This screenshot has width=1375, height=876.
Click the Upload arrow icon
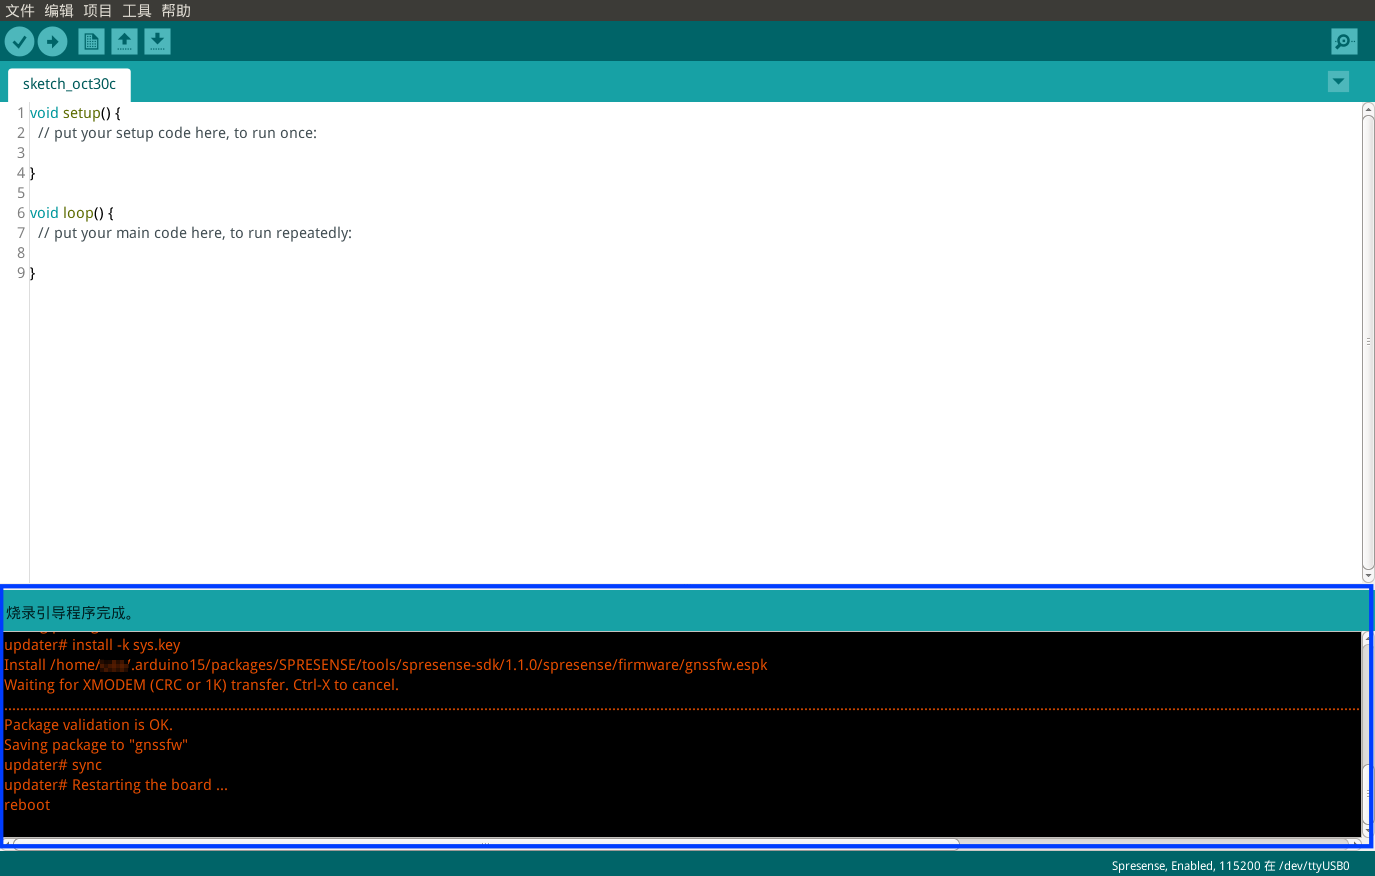click(52, 42)
